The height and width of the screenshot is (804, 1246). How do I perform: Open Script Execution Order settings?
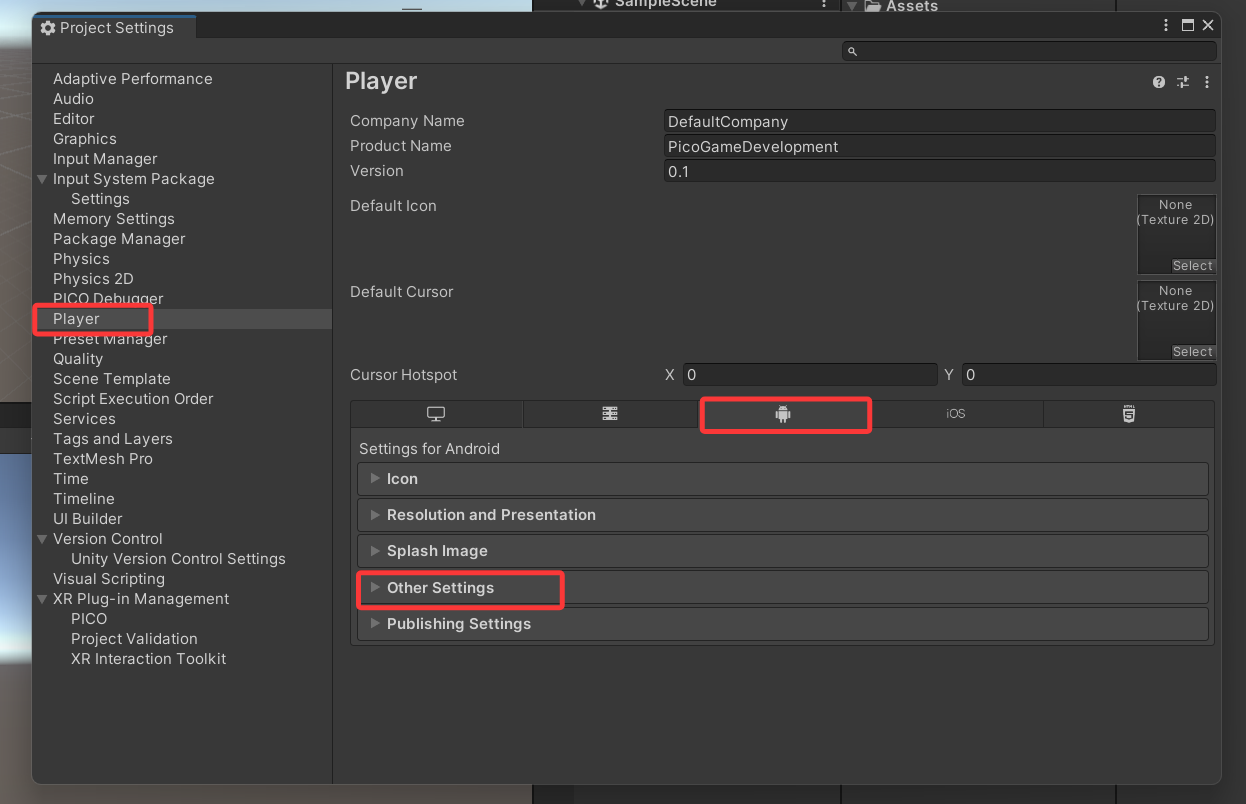pos(133,399)
